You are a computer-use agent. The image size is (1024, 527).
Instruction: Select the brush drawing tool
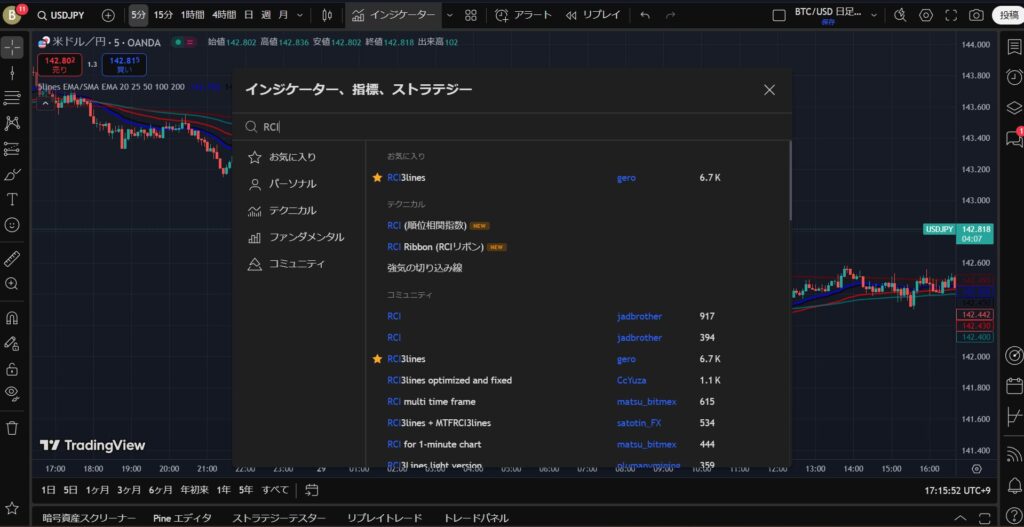[12, 174]
